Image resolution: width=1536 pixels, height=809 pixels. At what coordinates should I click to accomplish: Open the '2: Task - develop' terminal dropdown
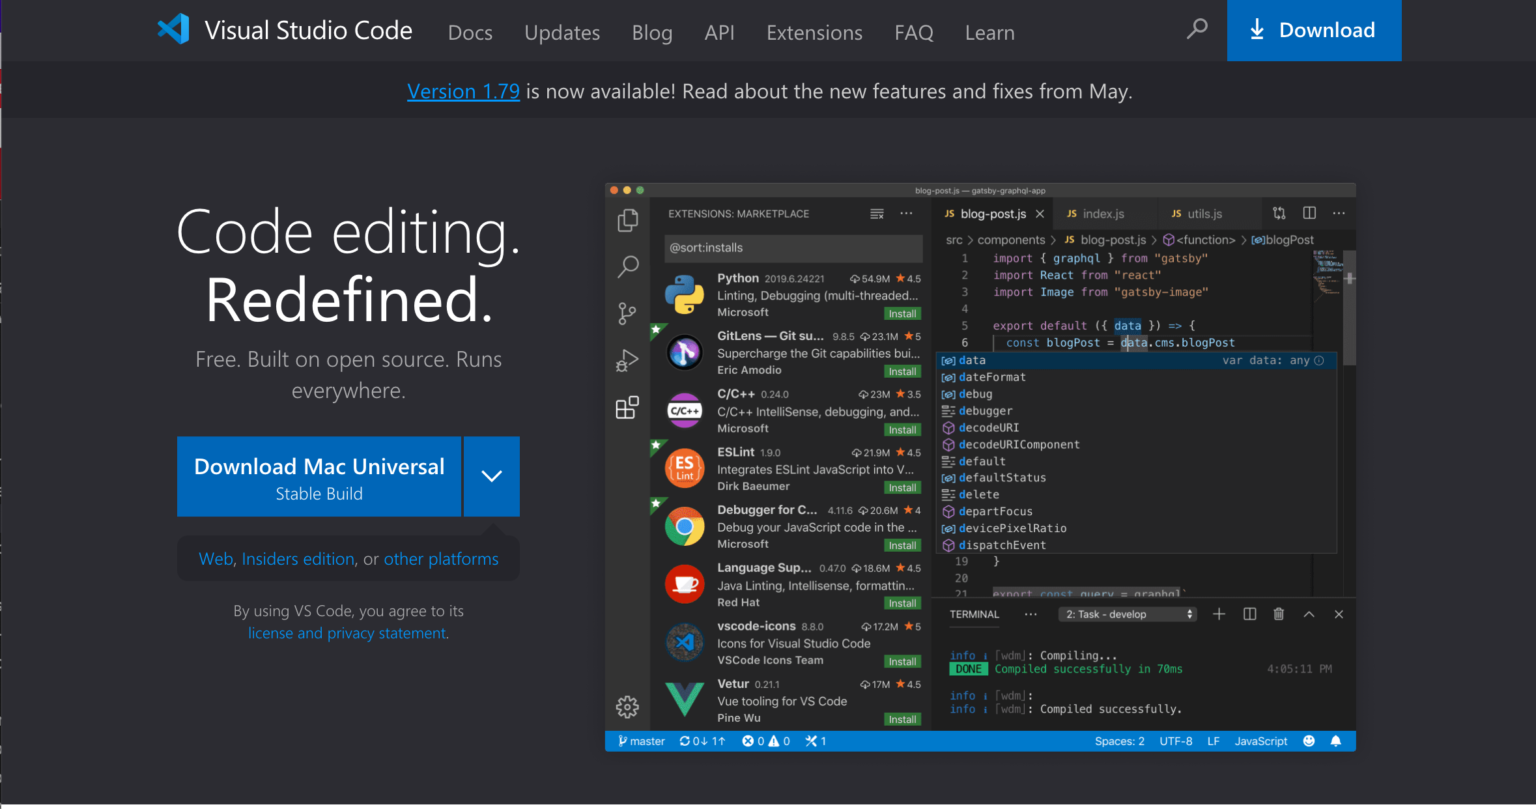click(1127, 614)
